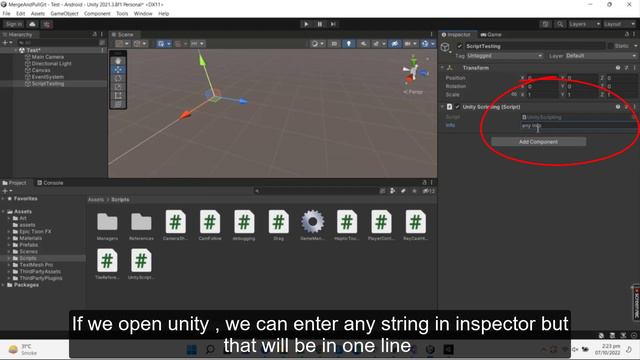Select the UnityScript... script asset
The height and width of the screenshot is (360, 640).
[141, 264]
